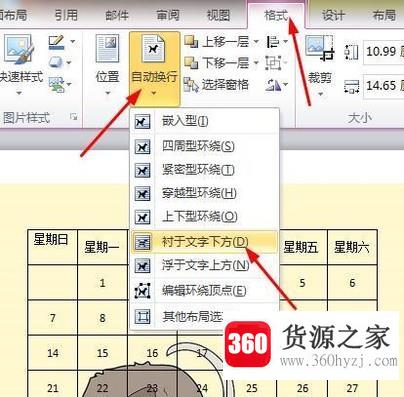404x397 pixels.
Task: Click the picture layout icon
Action: [x=56, y=84]
